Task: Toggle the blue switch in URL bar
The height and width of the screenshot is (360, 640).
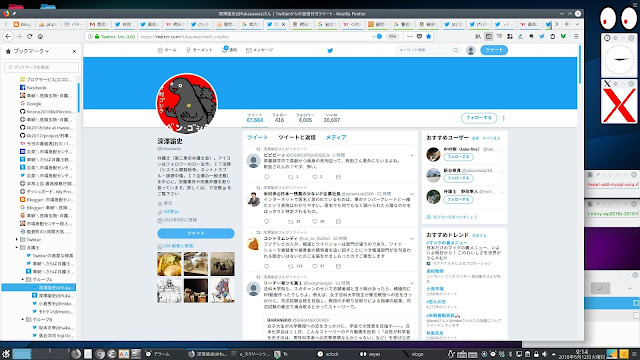Action: pyautogui.click(x=378, y=36)
